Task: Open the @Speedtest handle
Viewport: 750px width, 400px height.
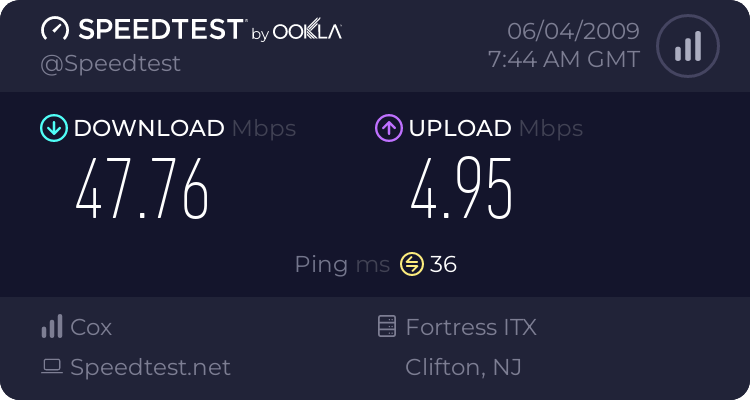Action: click(110, 64)
